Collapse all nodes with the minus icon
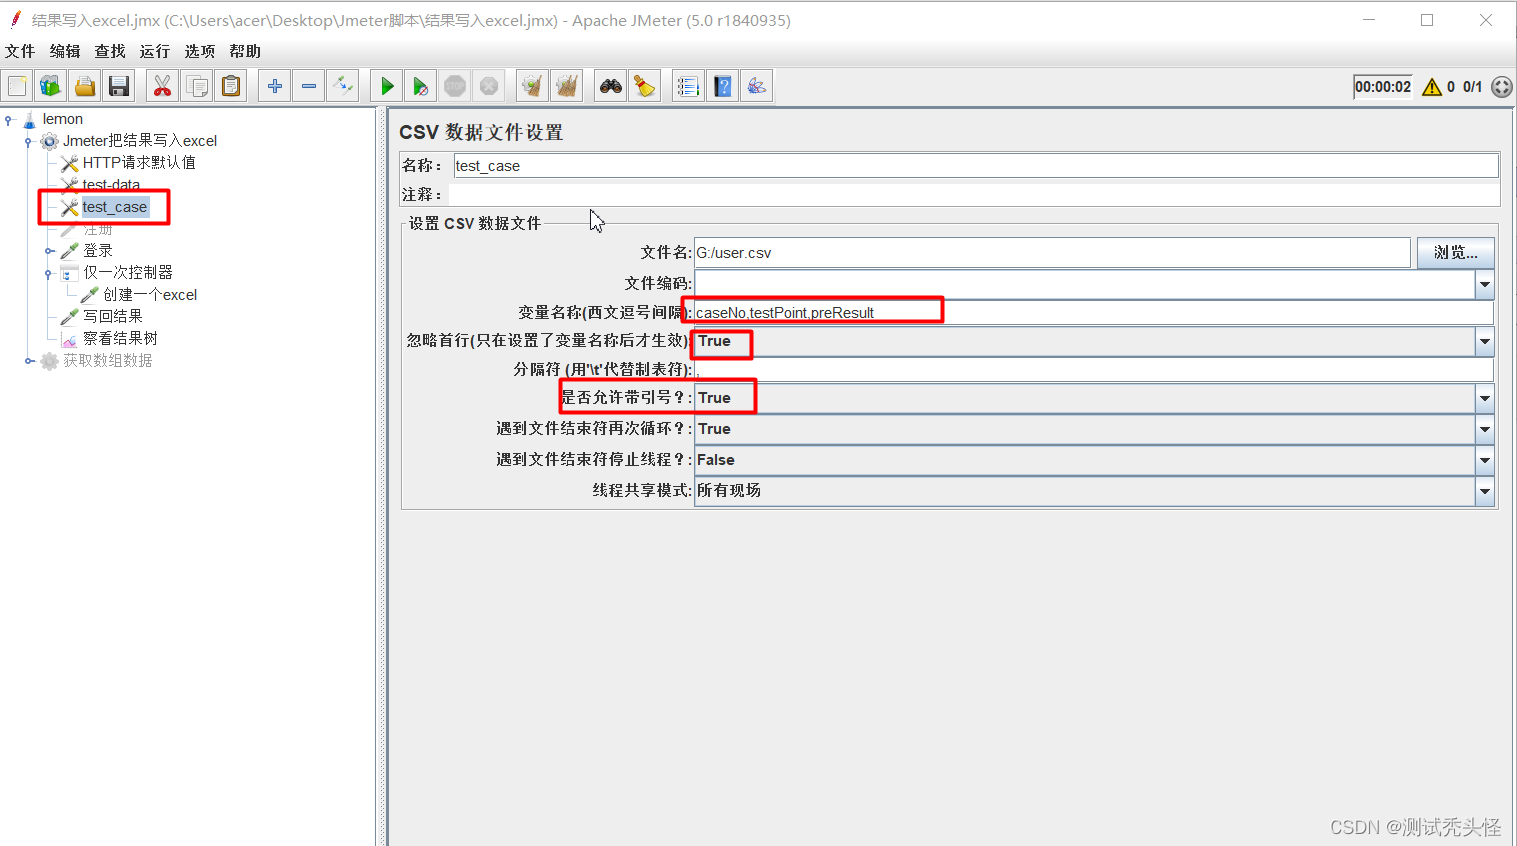The height and width of the screenshot is (846, 1517). (309, 86)
